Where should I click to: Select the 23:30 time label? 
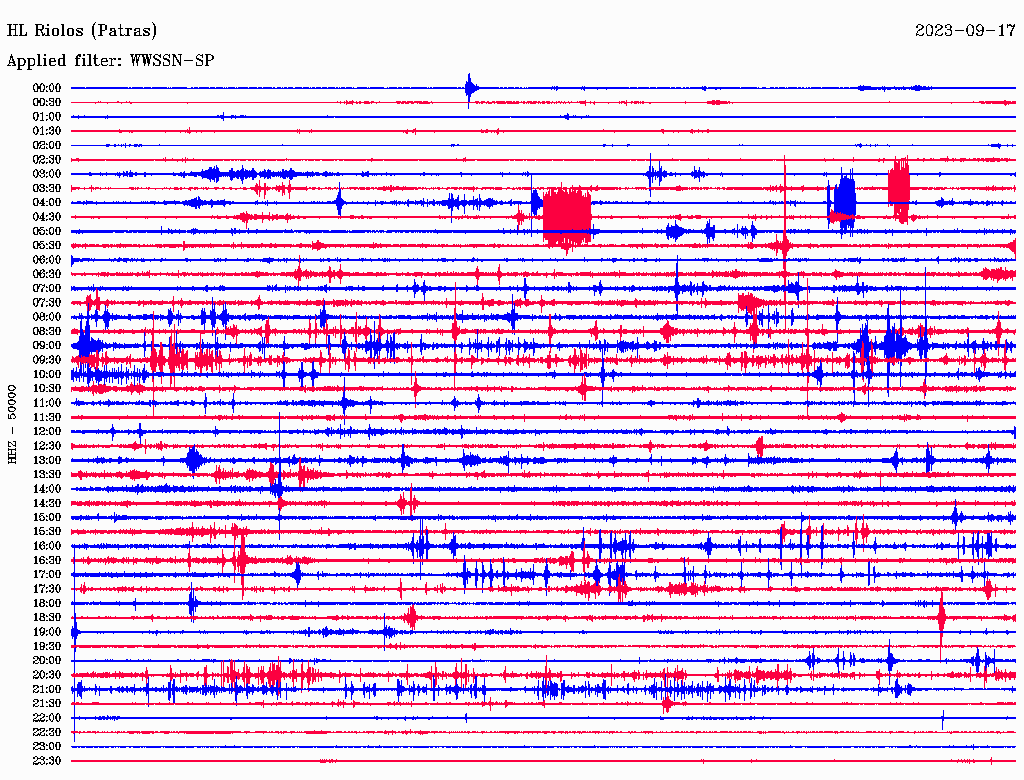click(x=47, y=760)
